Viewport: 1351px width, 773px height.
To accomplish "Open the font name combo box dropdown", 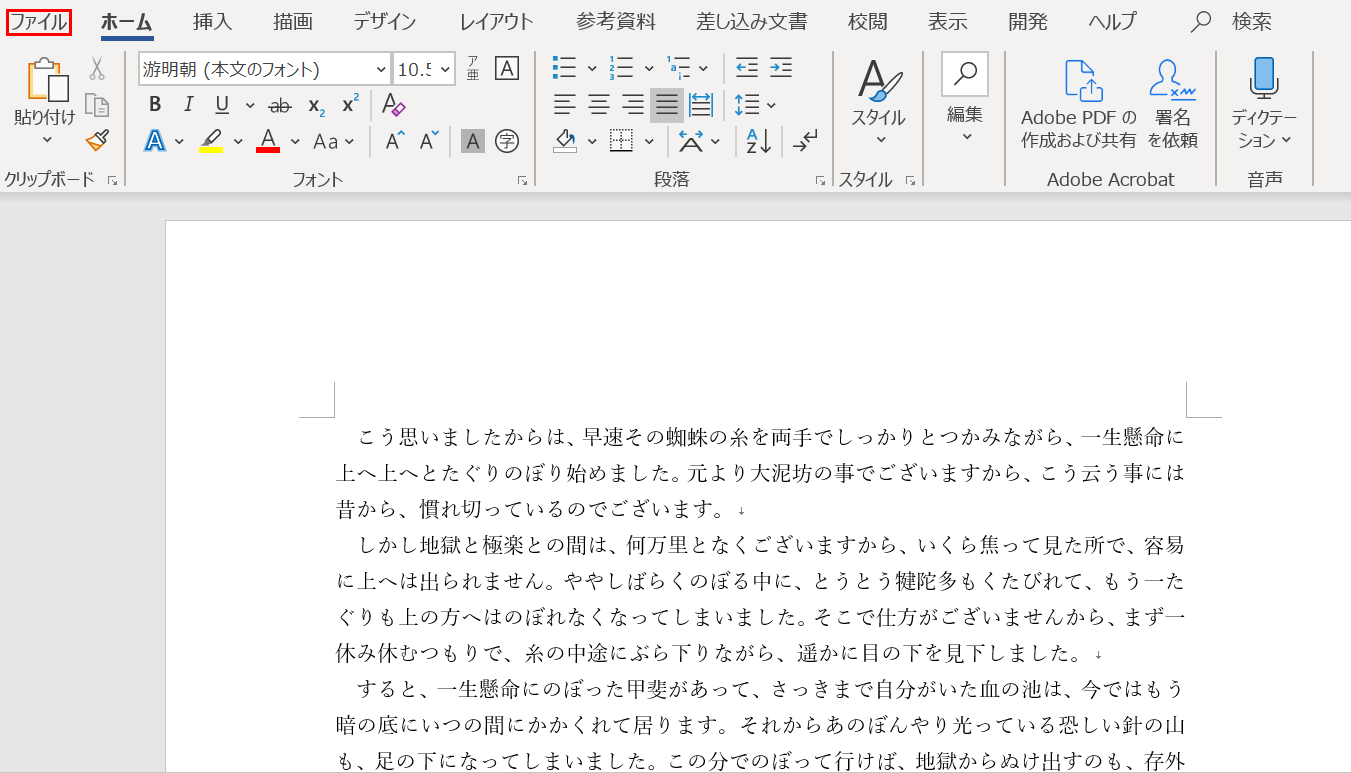I will click(380, 69).
